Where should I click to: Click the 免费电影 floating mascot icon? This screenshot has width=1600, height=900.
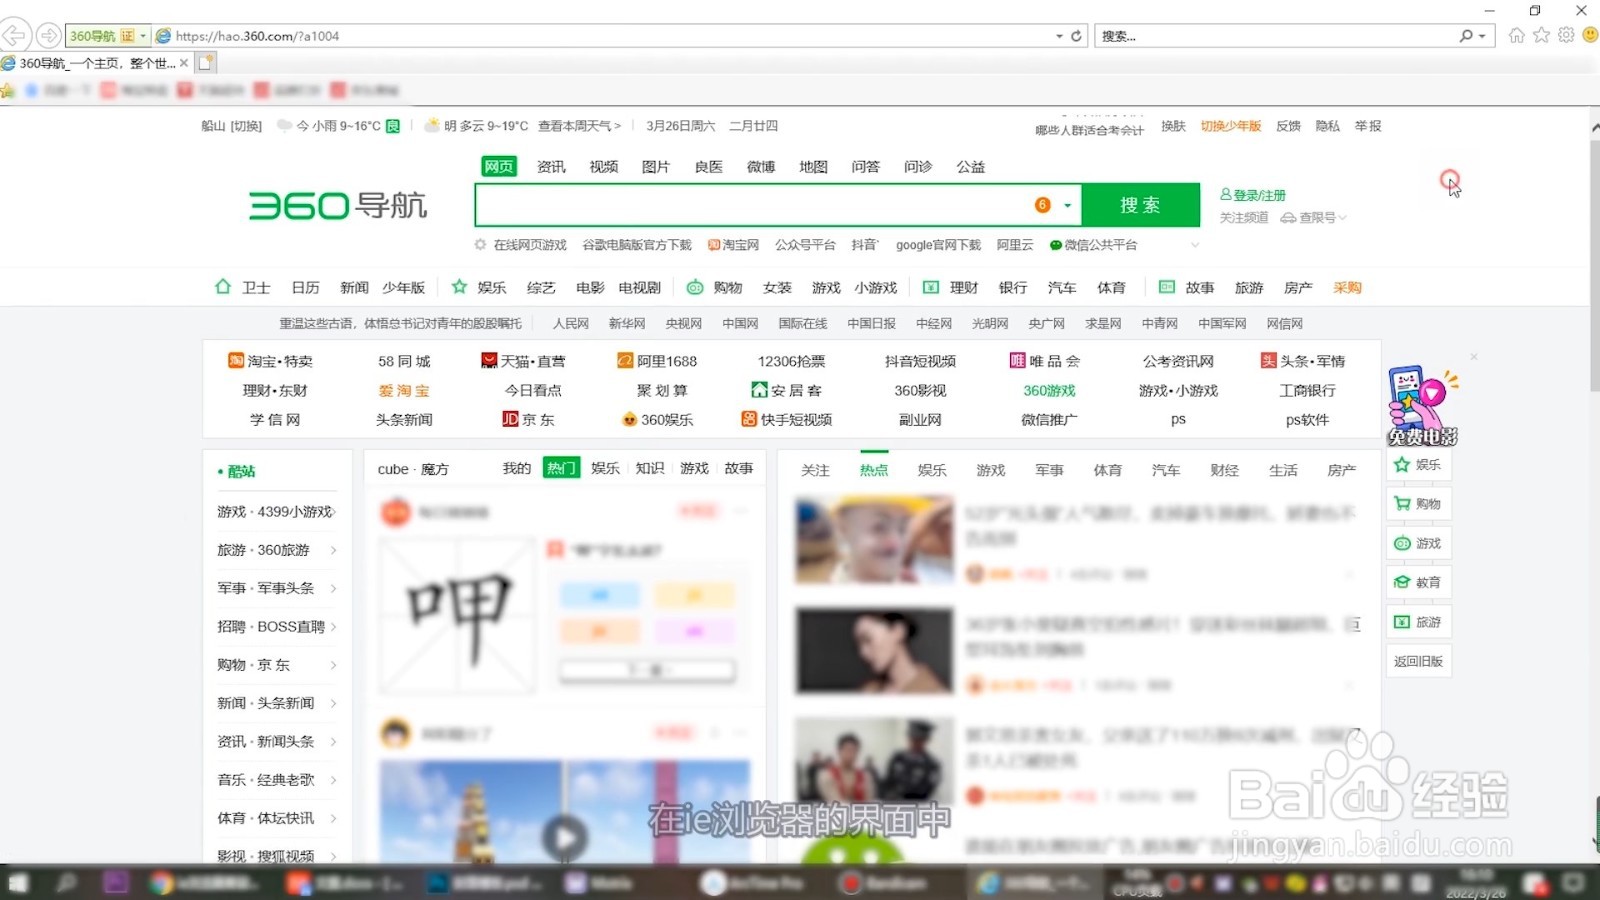[x=1421, y=405]
